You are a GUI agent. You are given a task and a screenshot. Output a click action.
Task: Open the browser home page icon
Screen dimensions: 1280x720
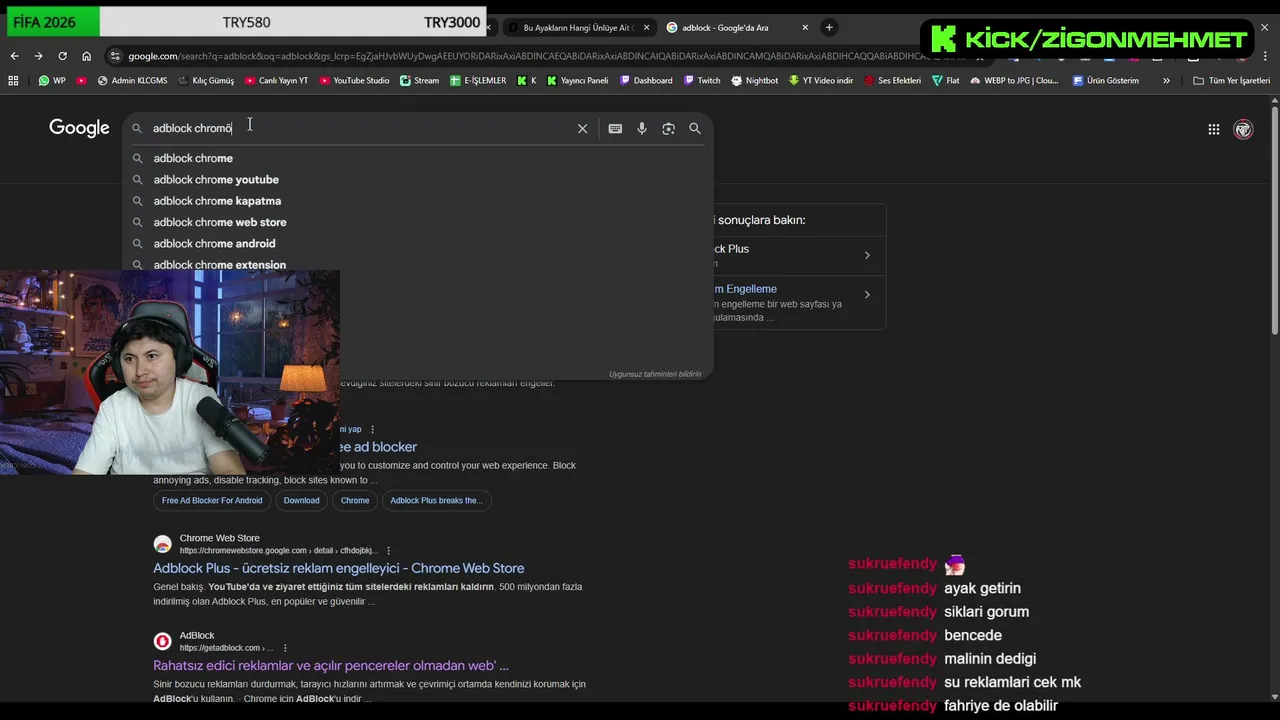[x=87, y=56]
